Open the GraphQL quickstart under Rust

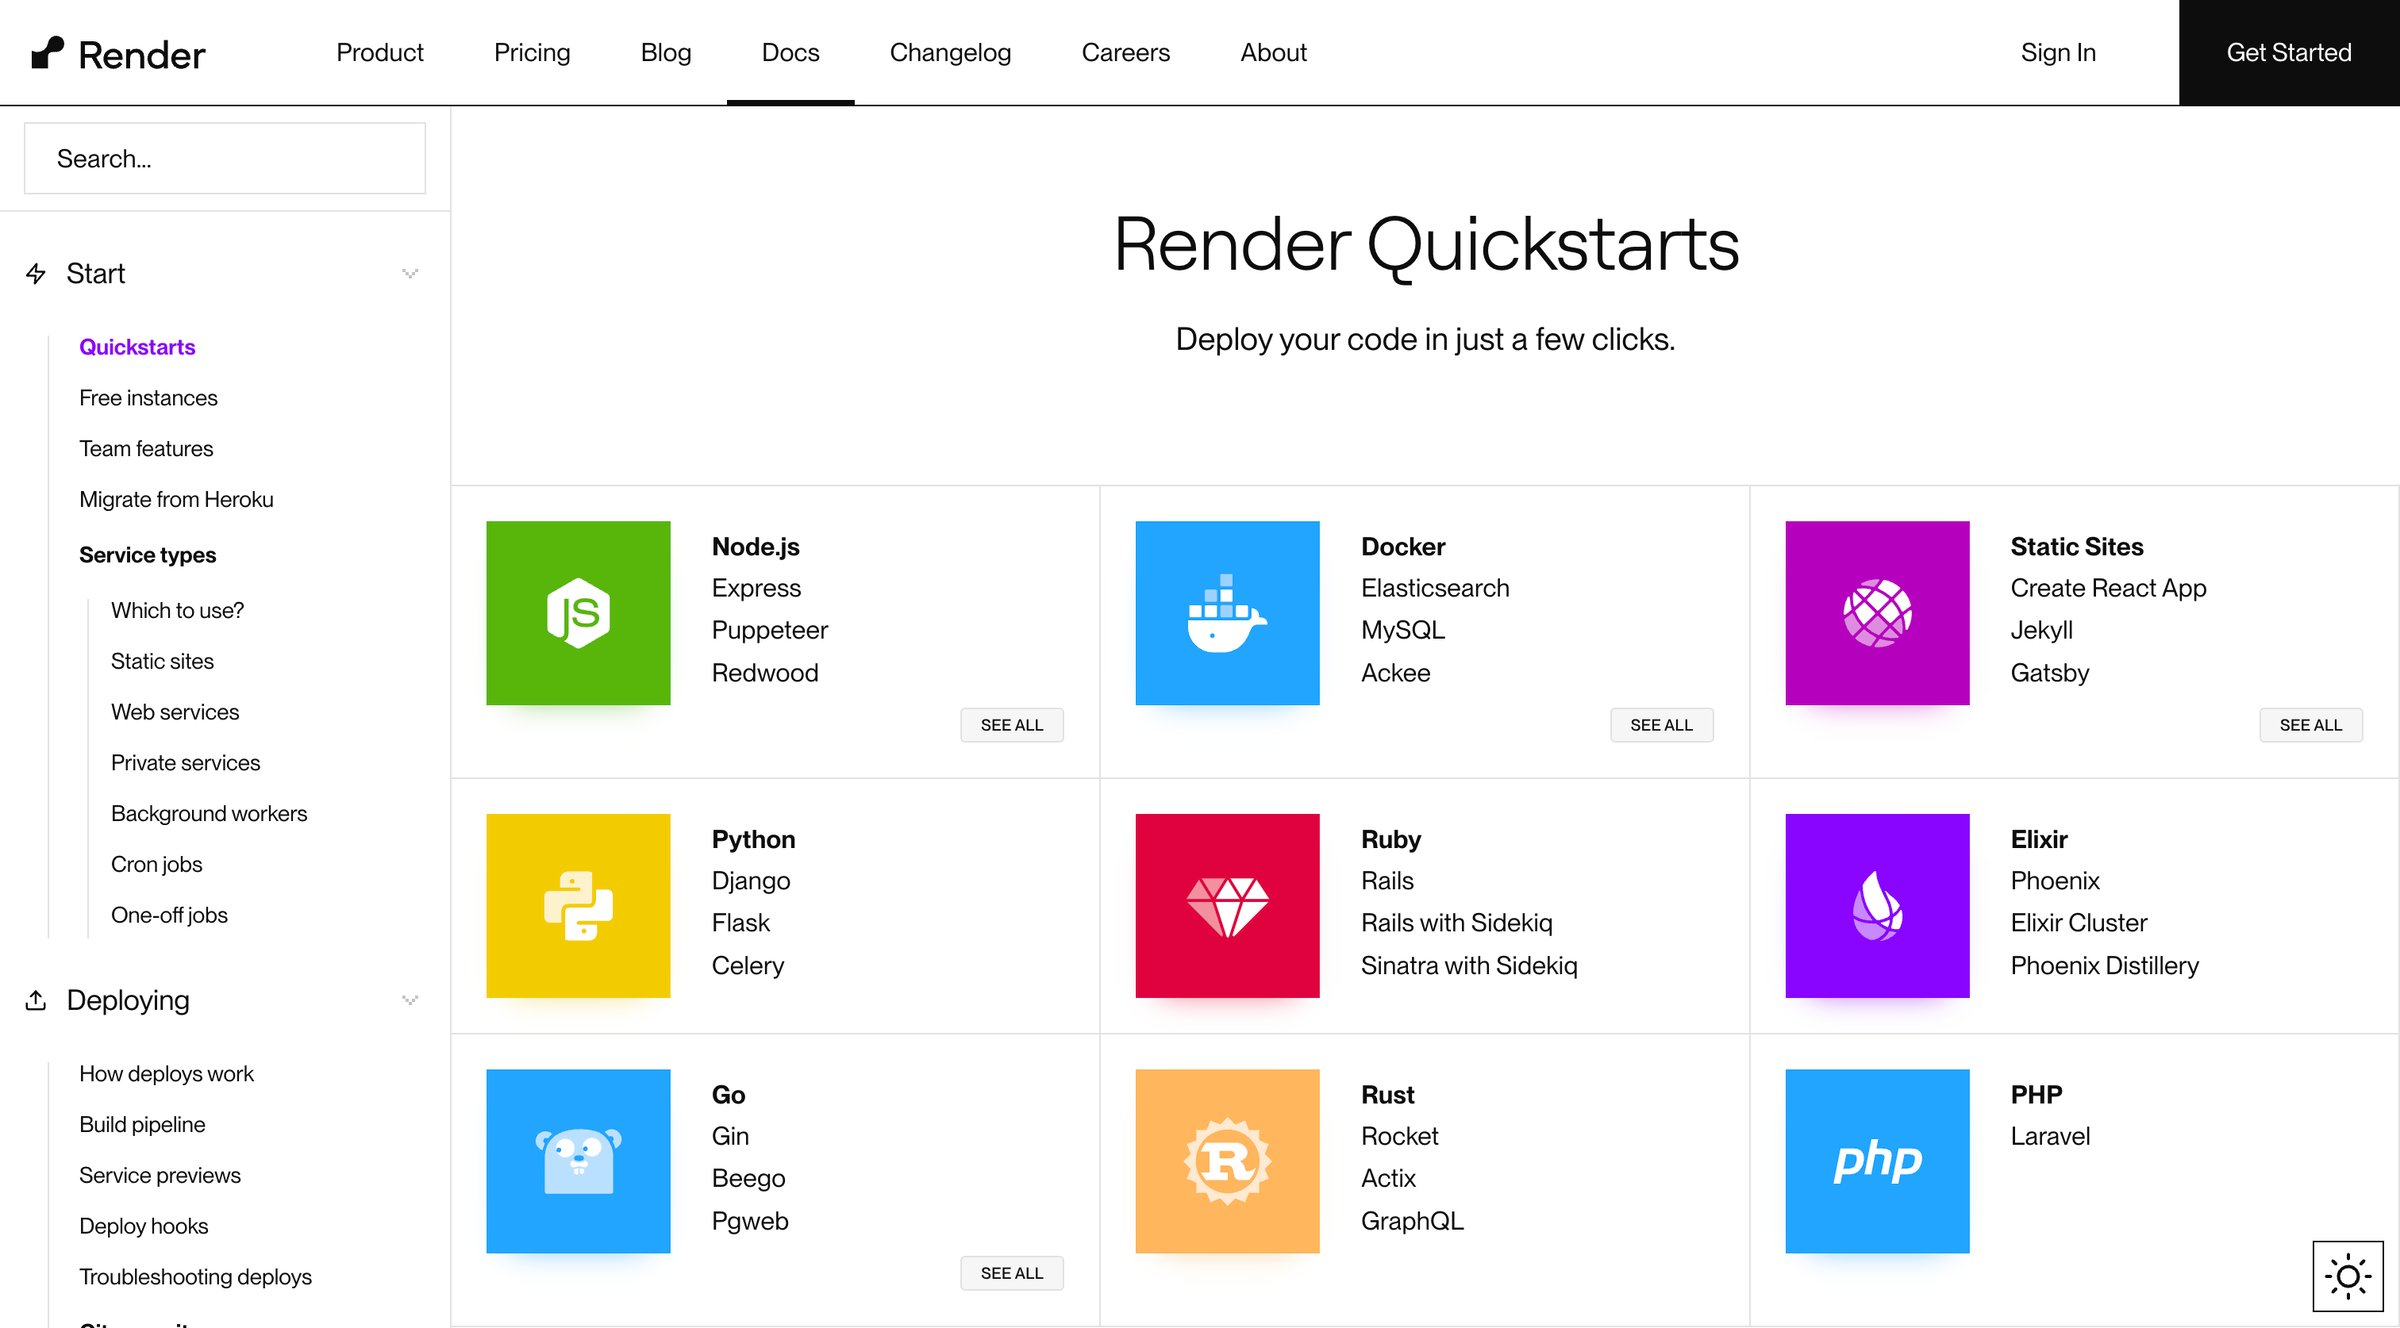pyautogui.click(x=1412, y=1221)
